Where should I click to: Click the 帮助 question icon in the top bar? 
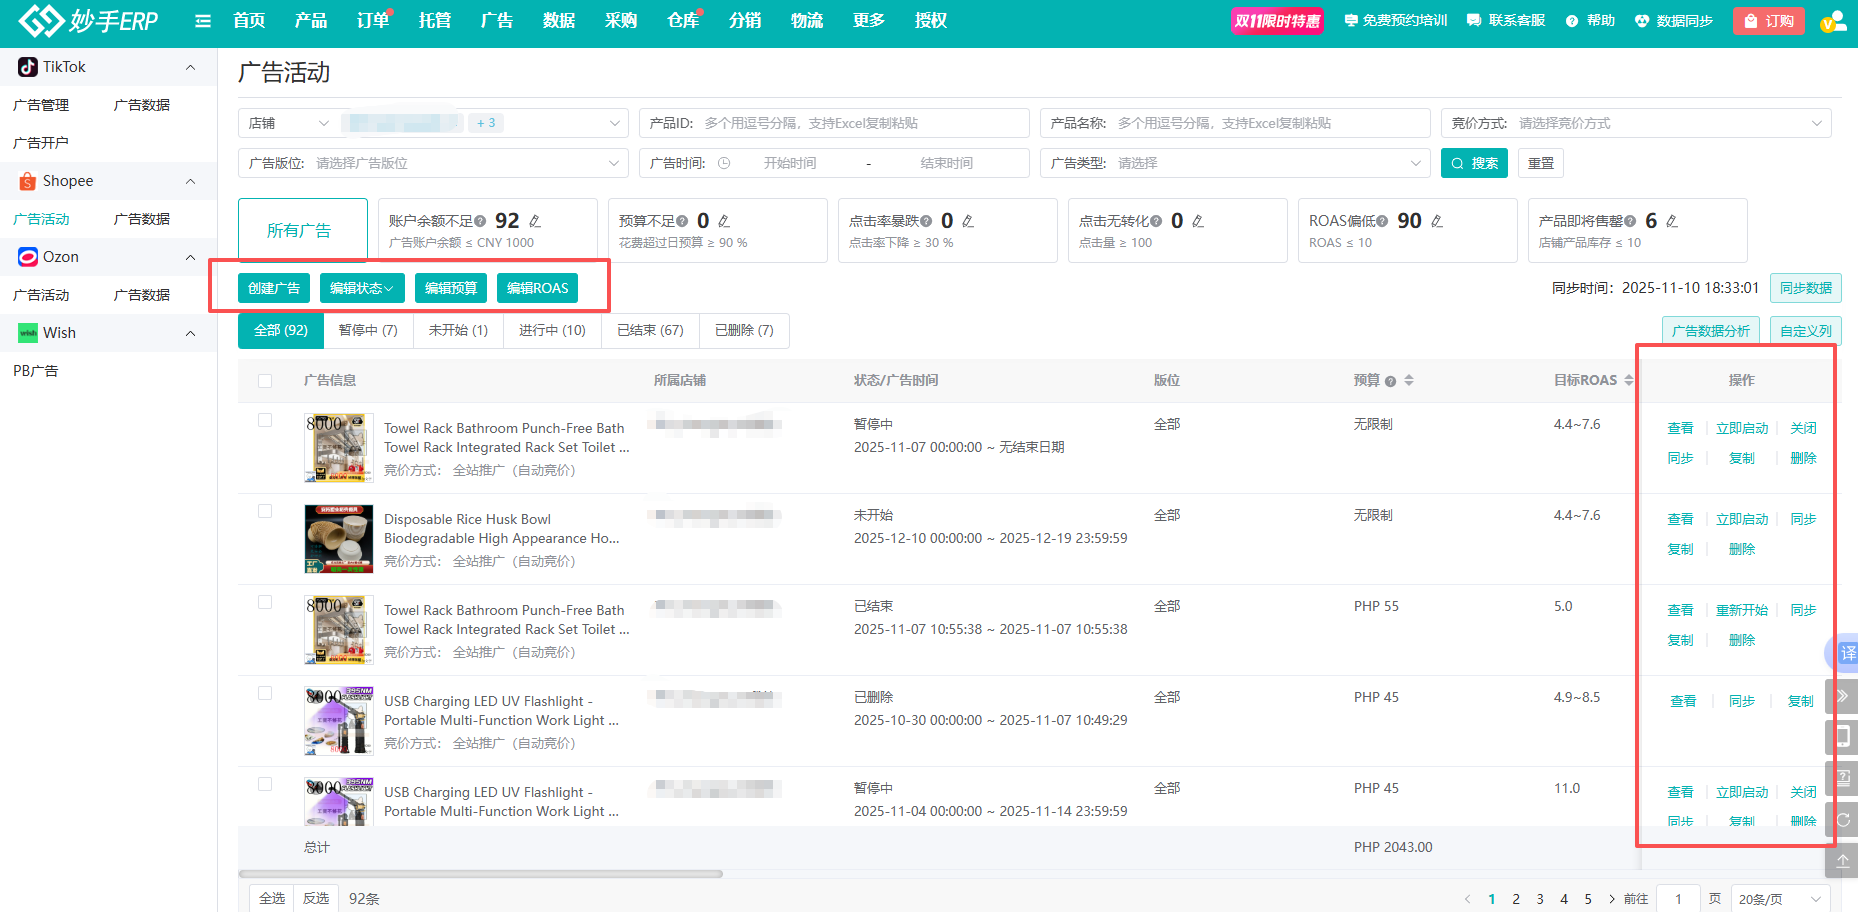1572,21
